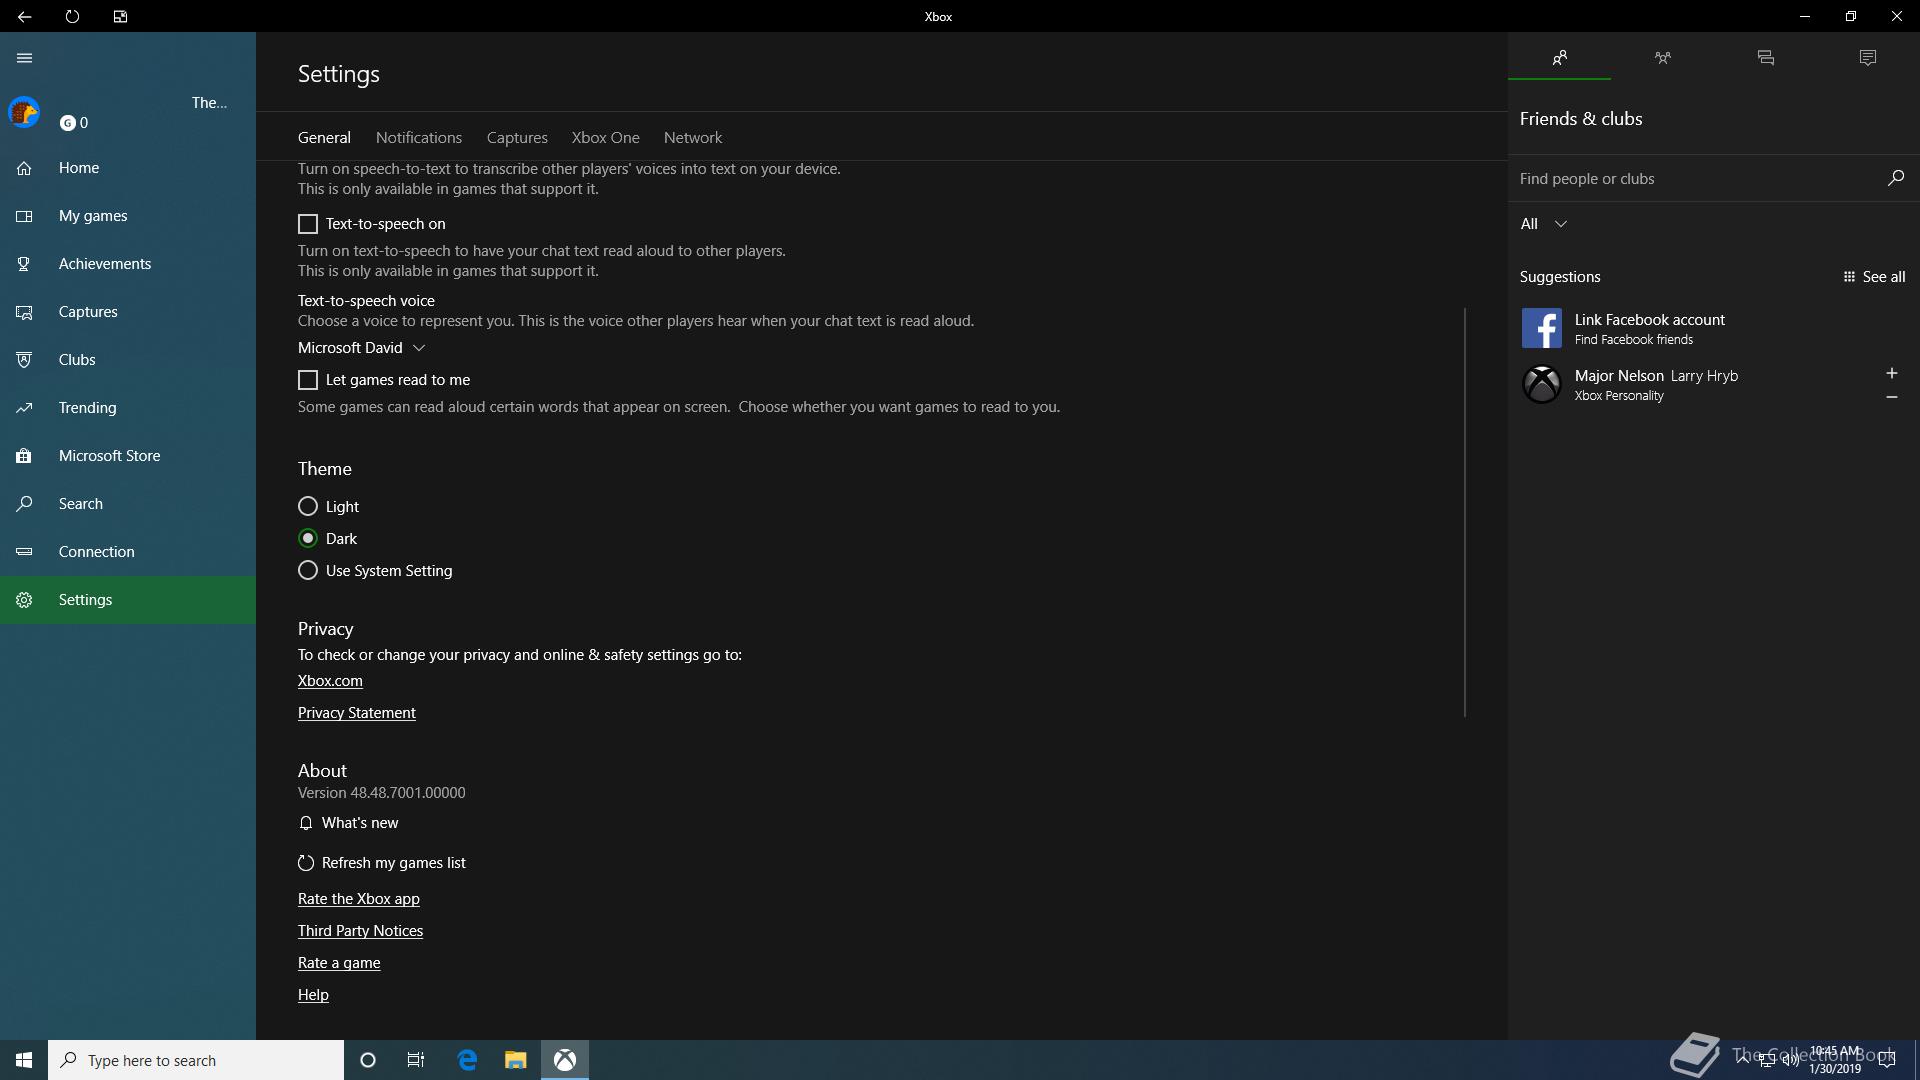Click the Captures icon in sidebar
1920x1080 pixels.
point(24,312)
